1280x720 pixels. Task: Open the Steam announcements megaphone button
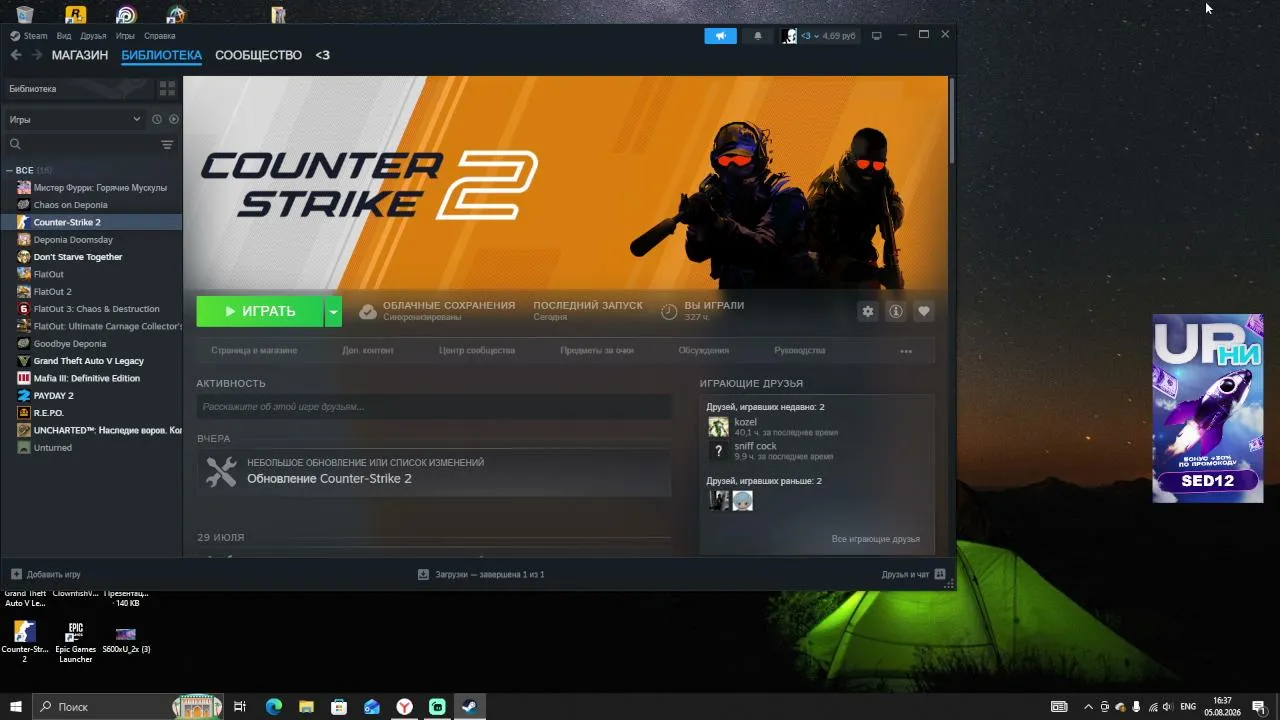tap(720, 36)
